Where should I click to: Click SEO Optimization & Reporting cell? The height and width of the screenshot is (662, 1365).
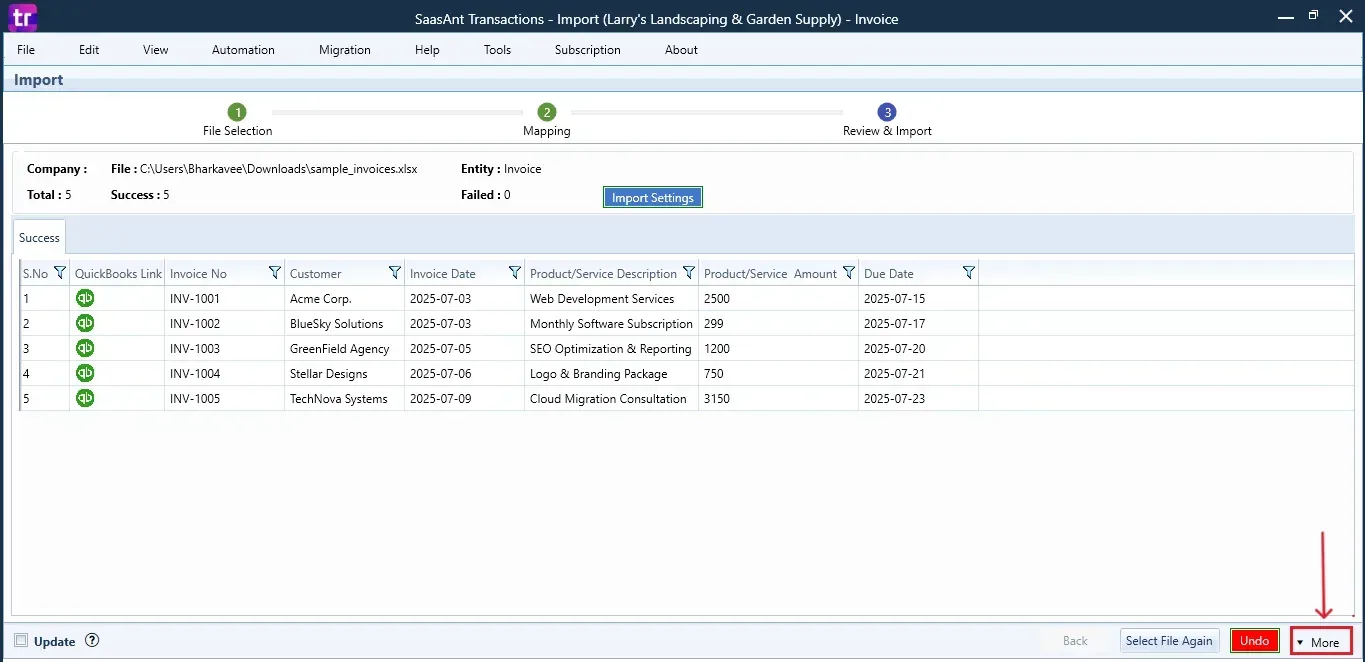pyautogui.click(x=611, y=348)
